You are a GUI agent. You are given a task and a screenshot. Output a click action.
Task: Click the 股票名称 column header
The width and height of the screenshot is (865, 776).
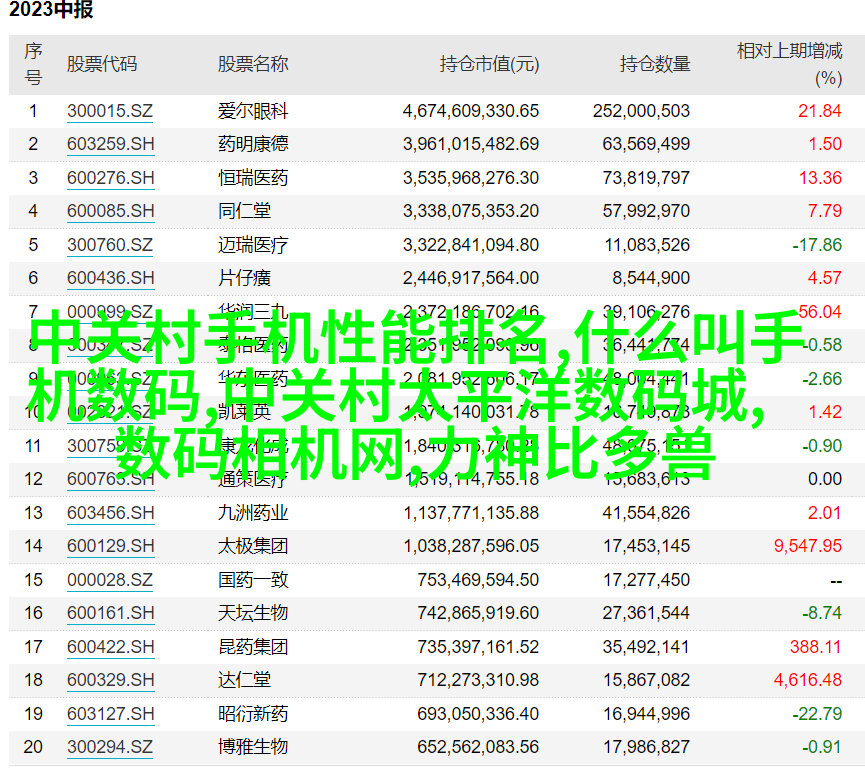253,65
